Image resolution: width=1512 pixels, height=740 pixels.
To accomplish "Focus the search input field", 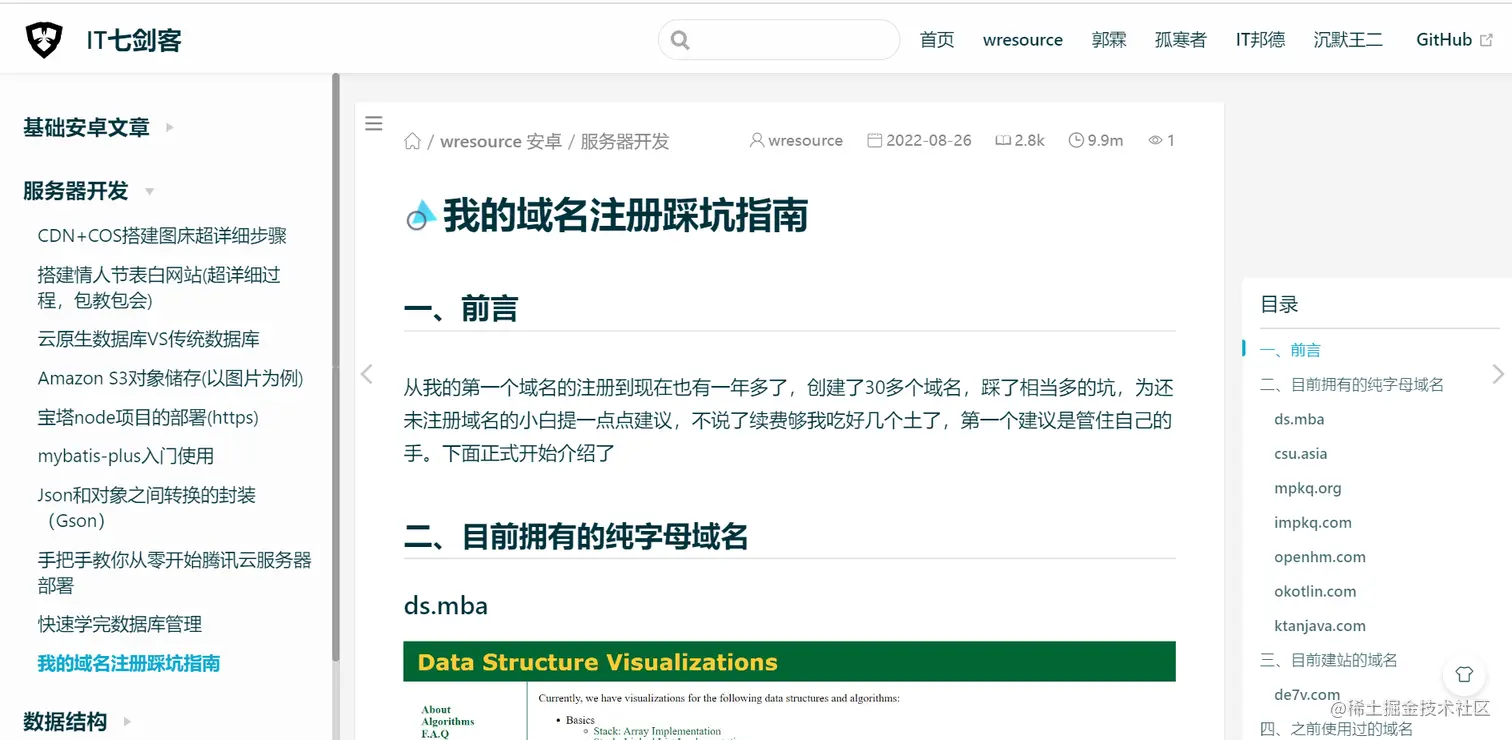I will [779, 40].
